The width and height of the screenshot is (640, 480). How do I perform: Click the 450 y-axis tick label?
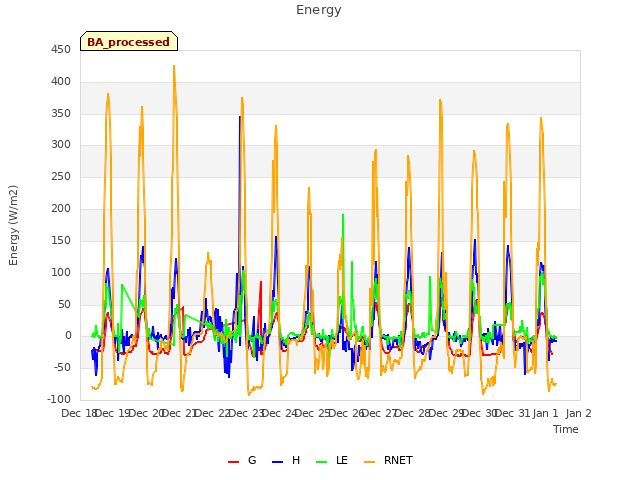coord(61,50)
